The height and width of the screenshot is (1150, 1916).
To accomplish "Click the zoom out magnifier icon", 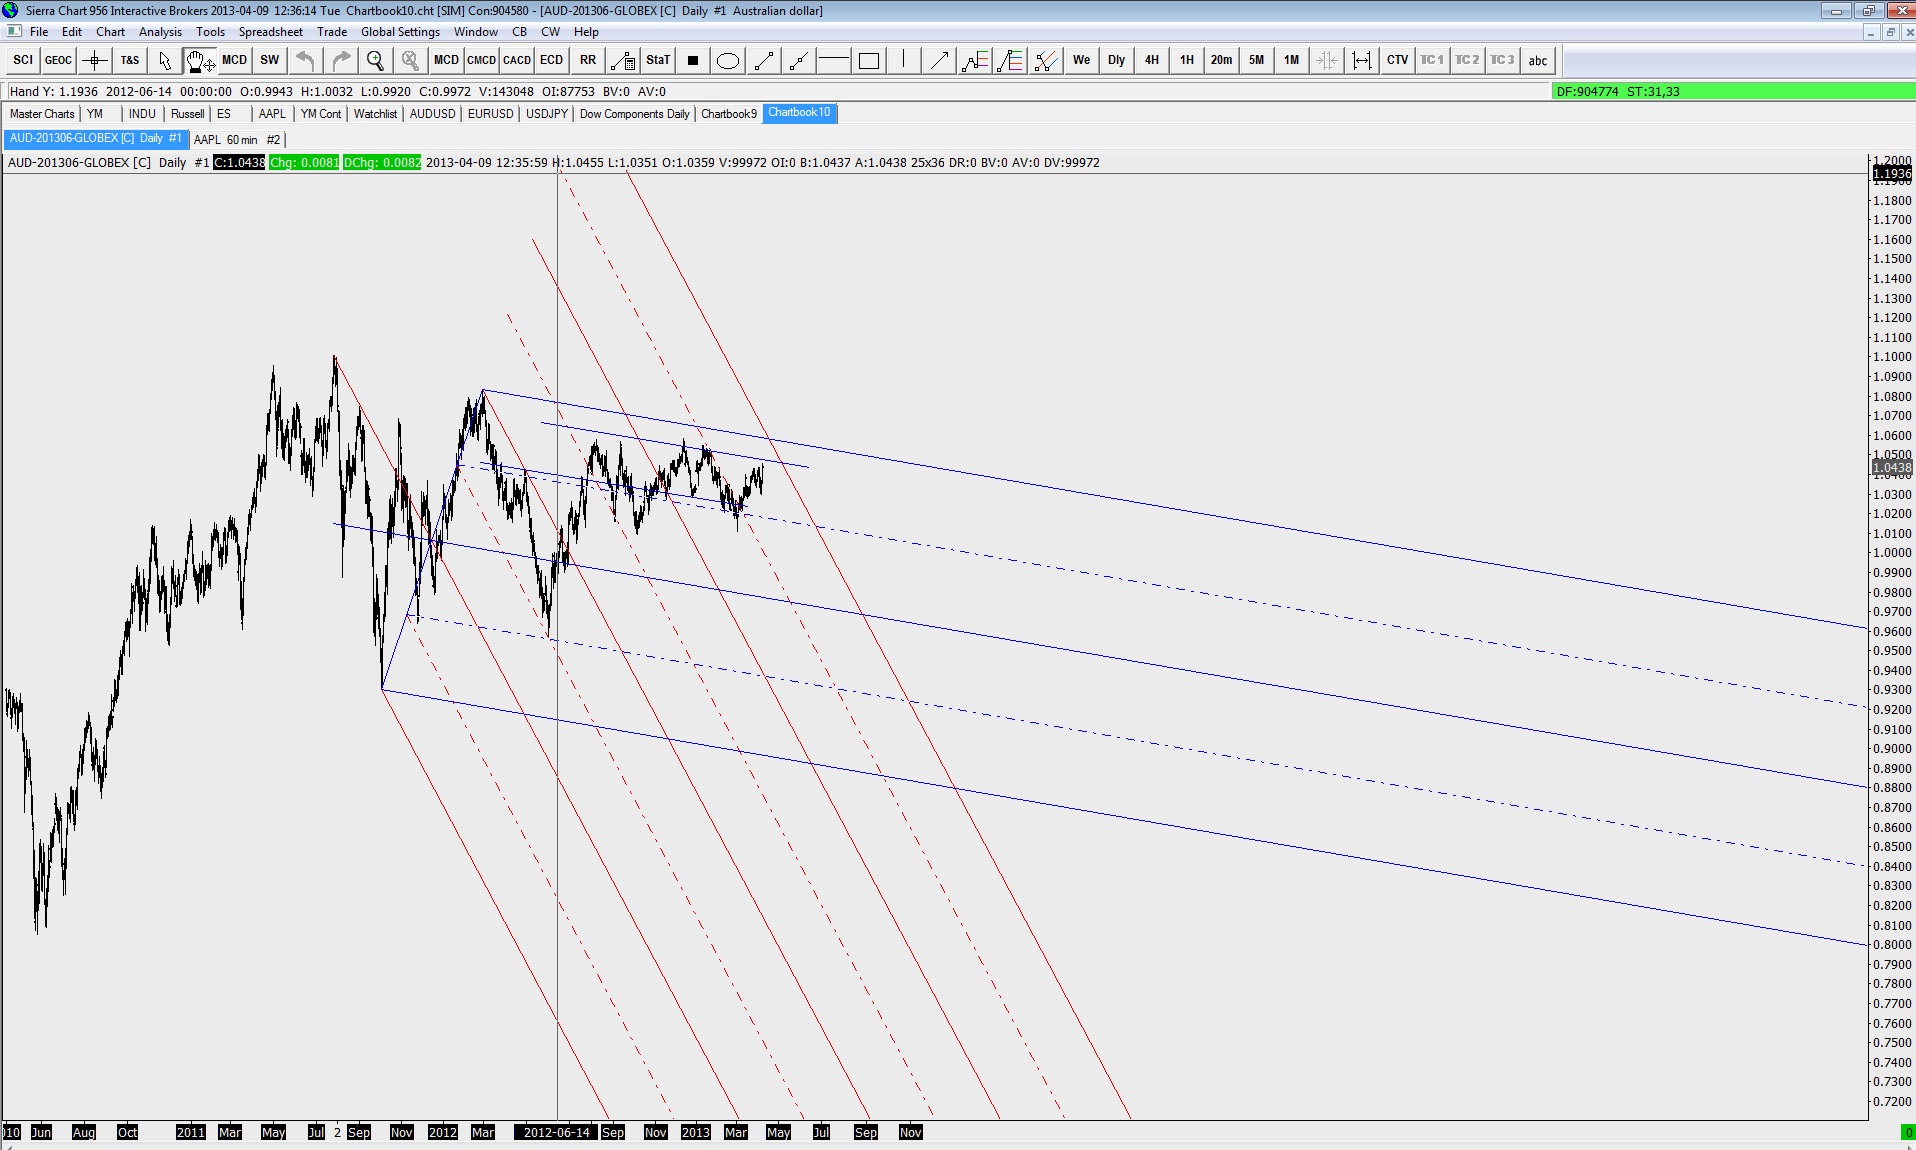I will (x=410, y=60).
